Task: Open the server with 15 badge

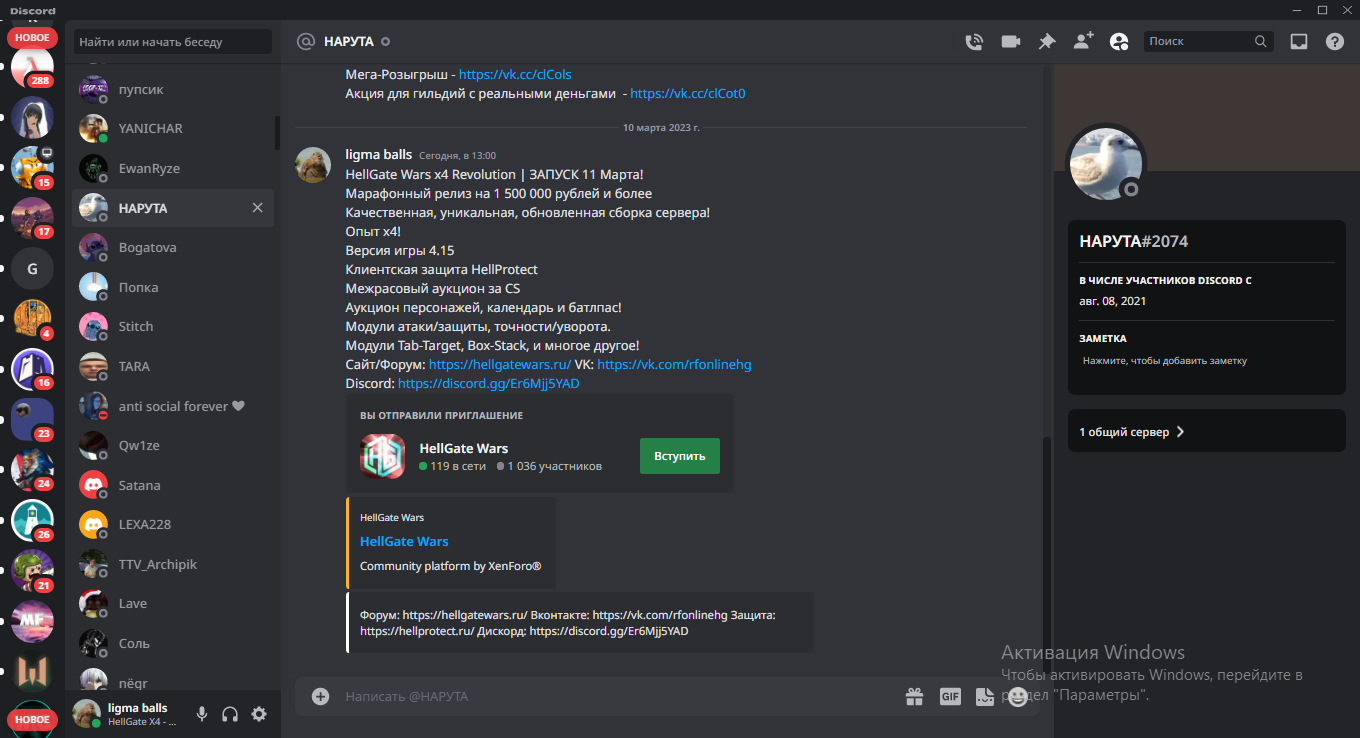Action: [32, 168]
